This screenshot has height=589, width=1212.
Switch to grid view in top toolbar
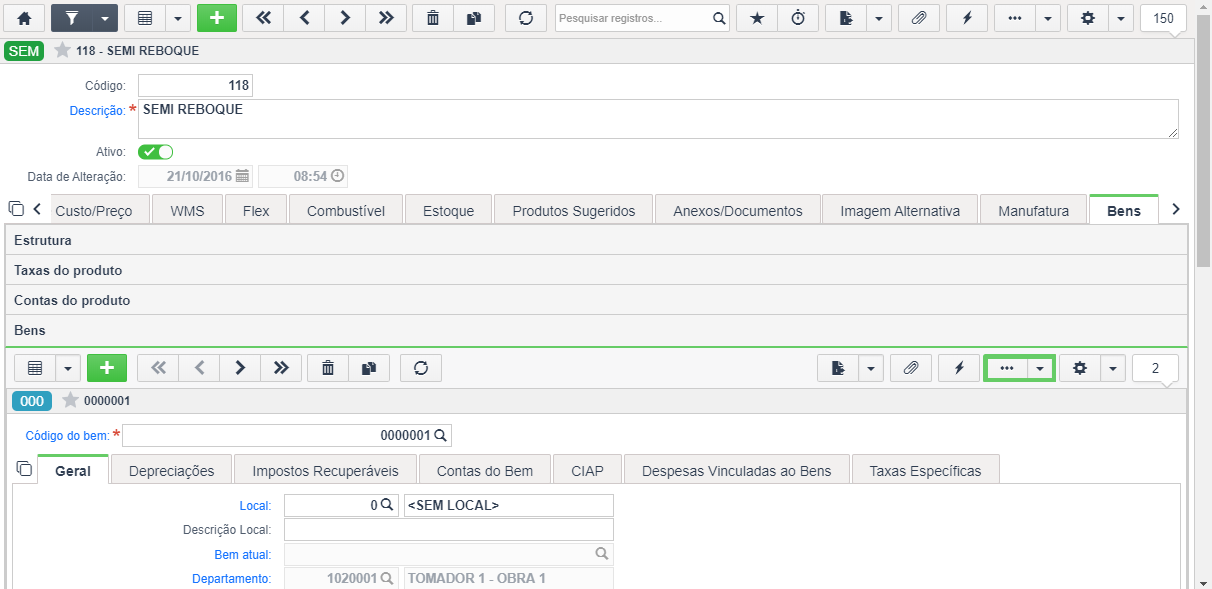point(145,18)
